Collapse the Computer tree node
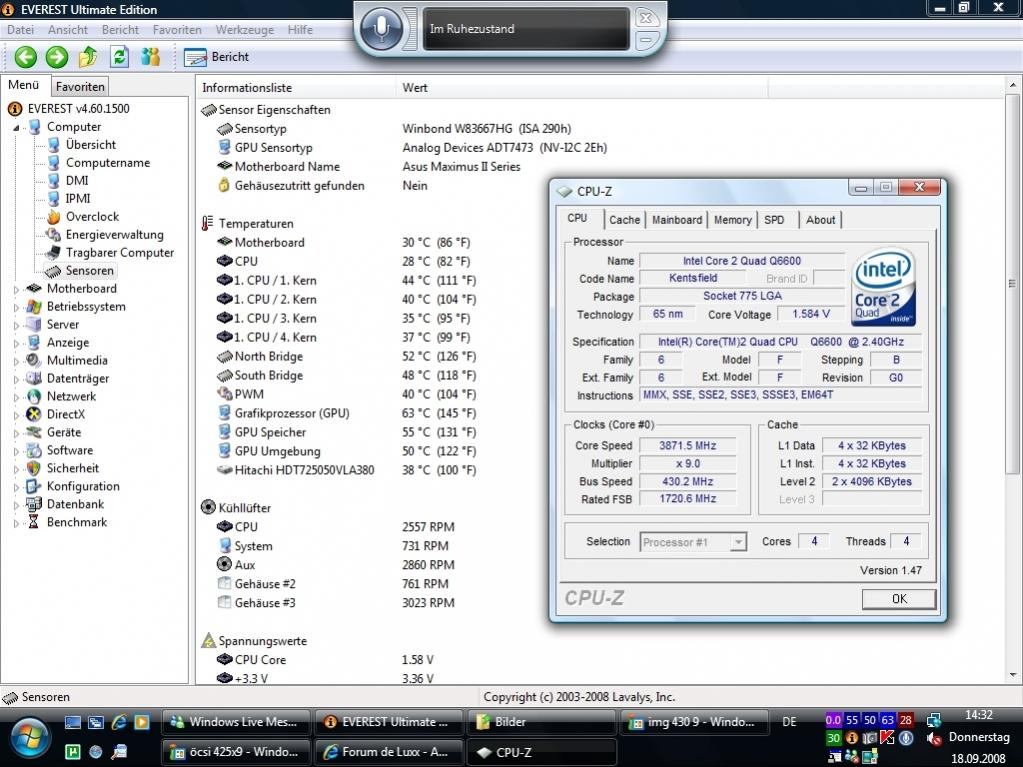The width and height of the screenshot is (1023, 767). [x=16, y=128]
